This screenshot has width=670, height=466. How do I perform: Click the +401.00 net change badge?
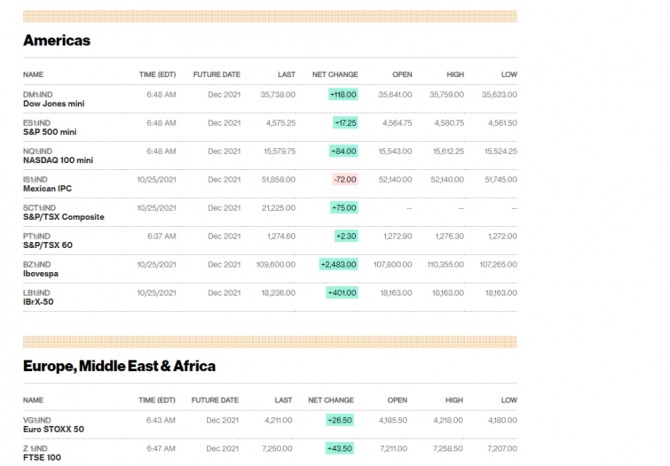point(342,293)
